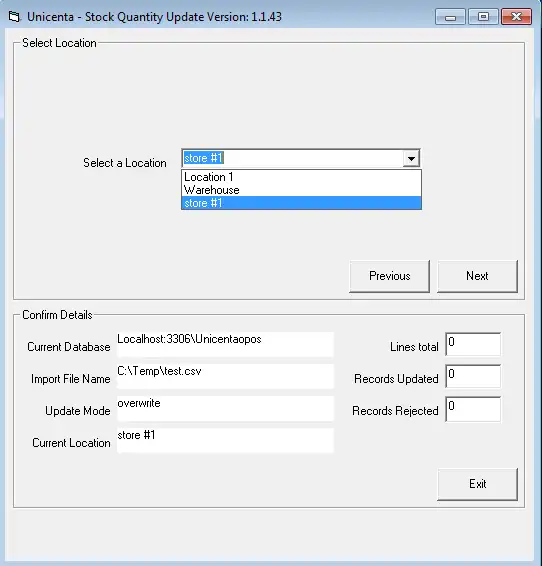
Task: Click the 'Update Mode' label
Action: pyautogui.click(x=78, y=411)
